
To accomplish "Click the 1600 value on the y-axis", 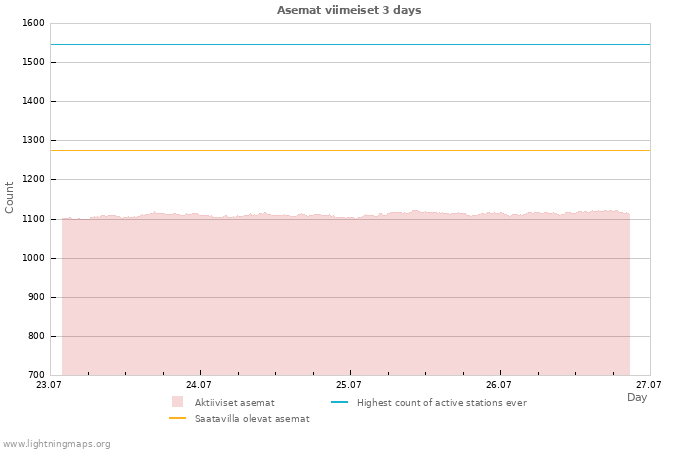I will point(33,23).
